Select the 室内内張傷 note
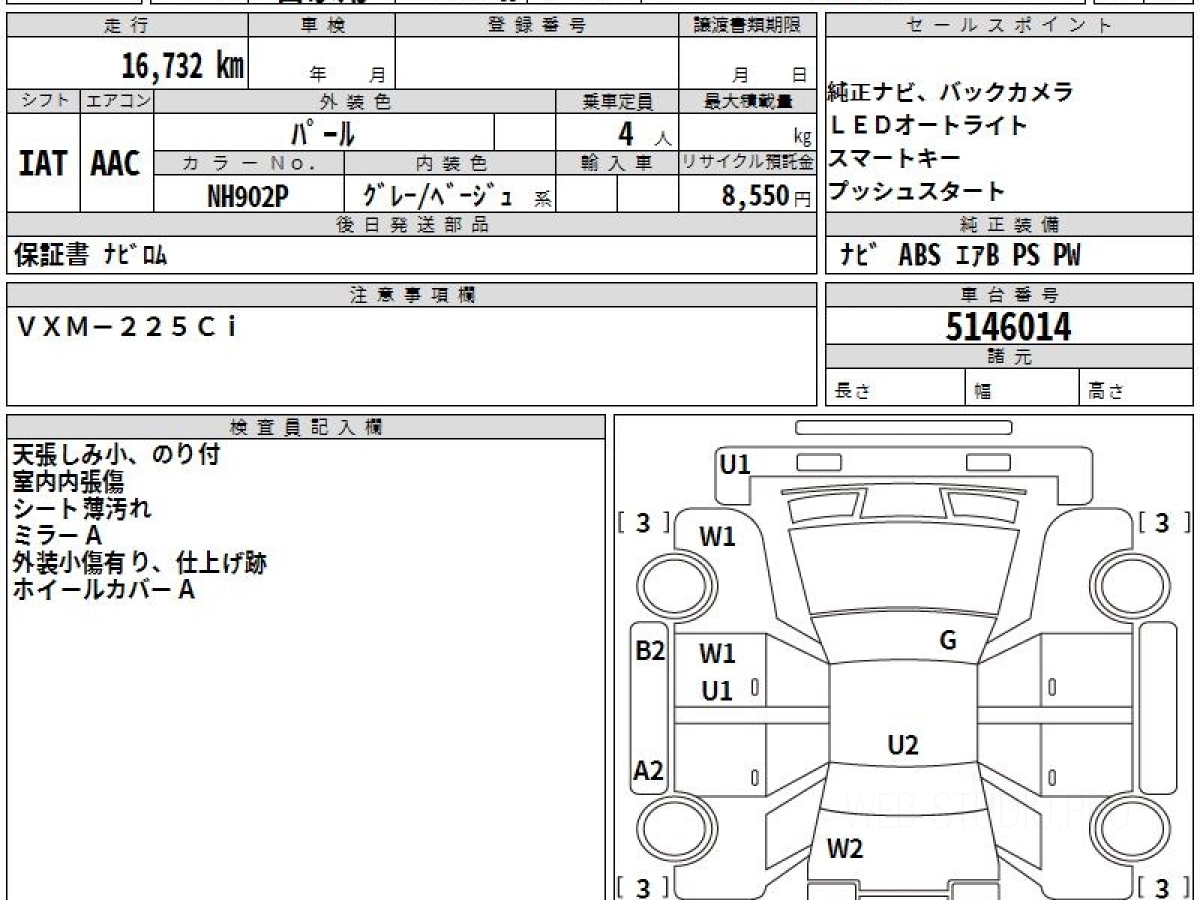This screenshot has height=900, width=1200. click(x=68, y=482)
